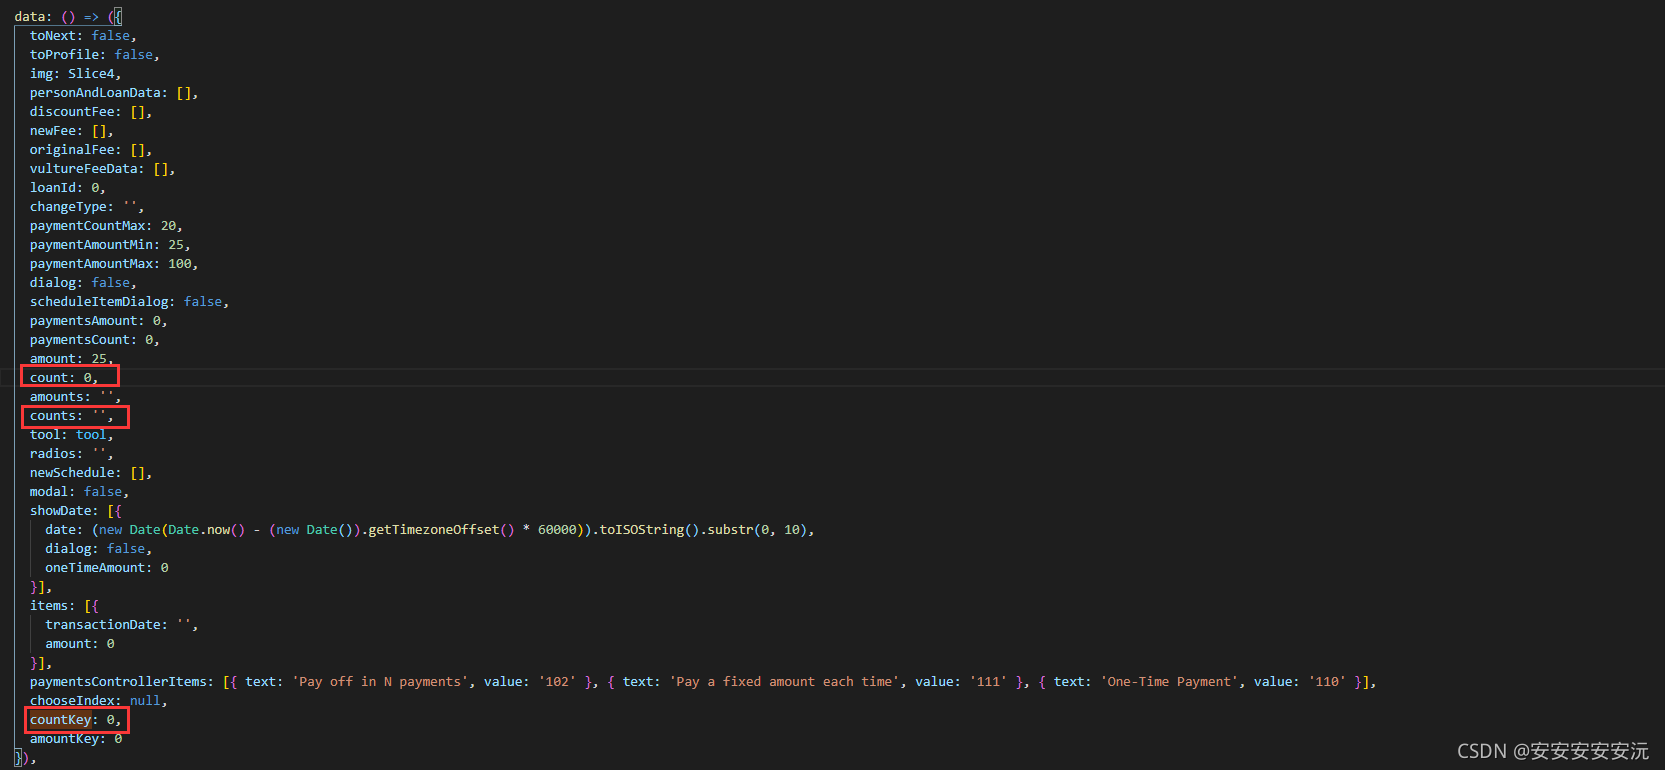Viewport: 1665px width, 770px height.
Task: Click the 'Pay off in N payments' string
Action: (x=380, y=682)
